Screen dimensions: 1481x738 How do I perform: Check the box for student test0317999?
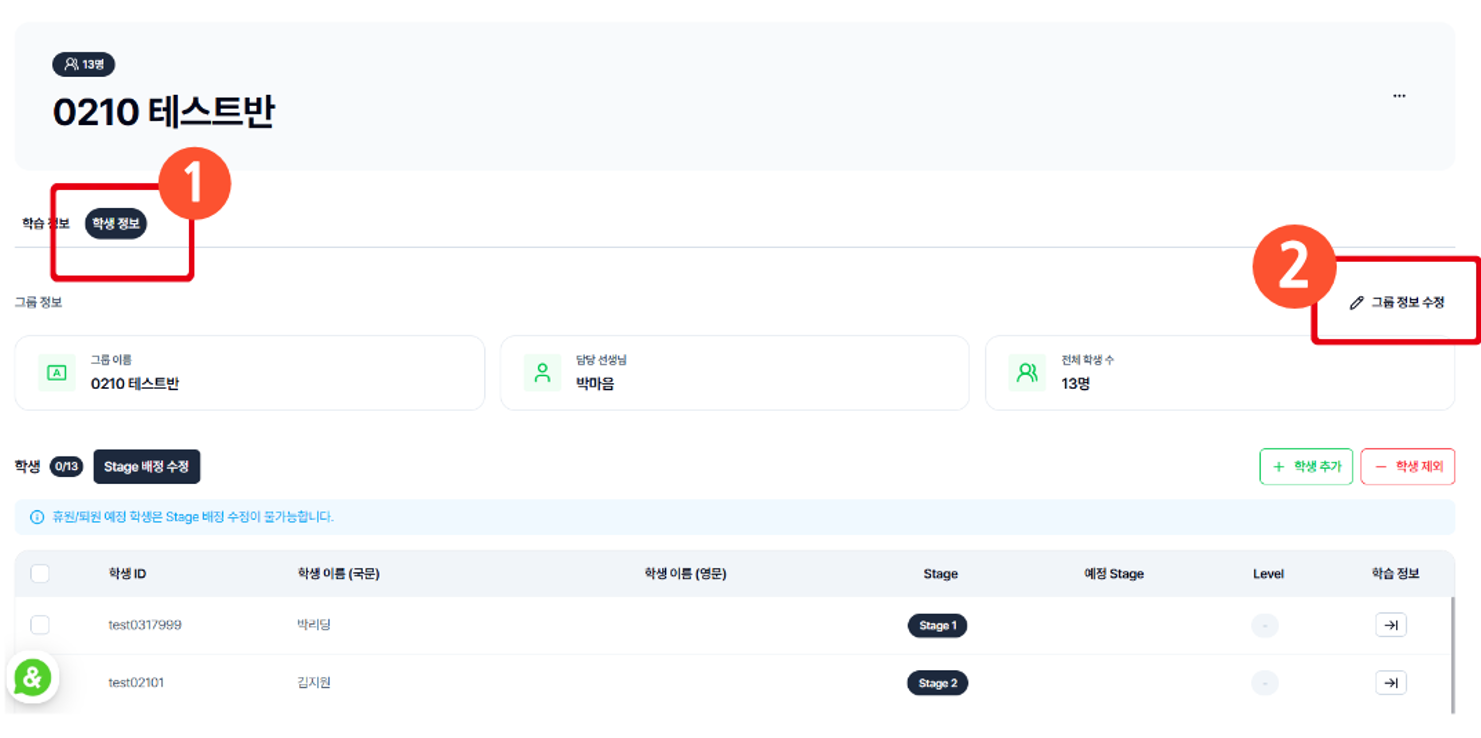[40, 625]
